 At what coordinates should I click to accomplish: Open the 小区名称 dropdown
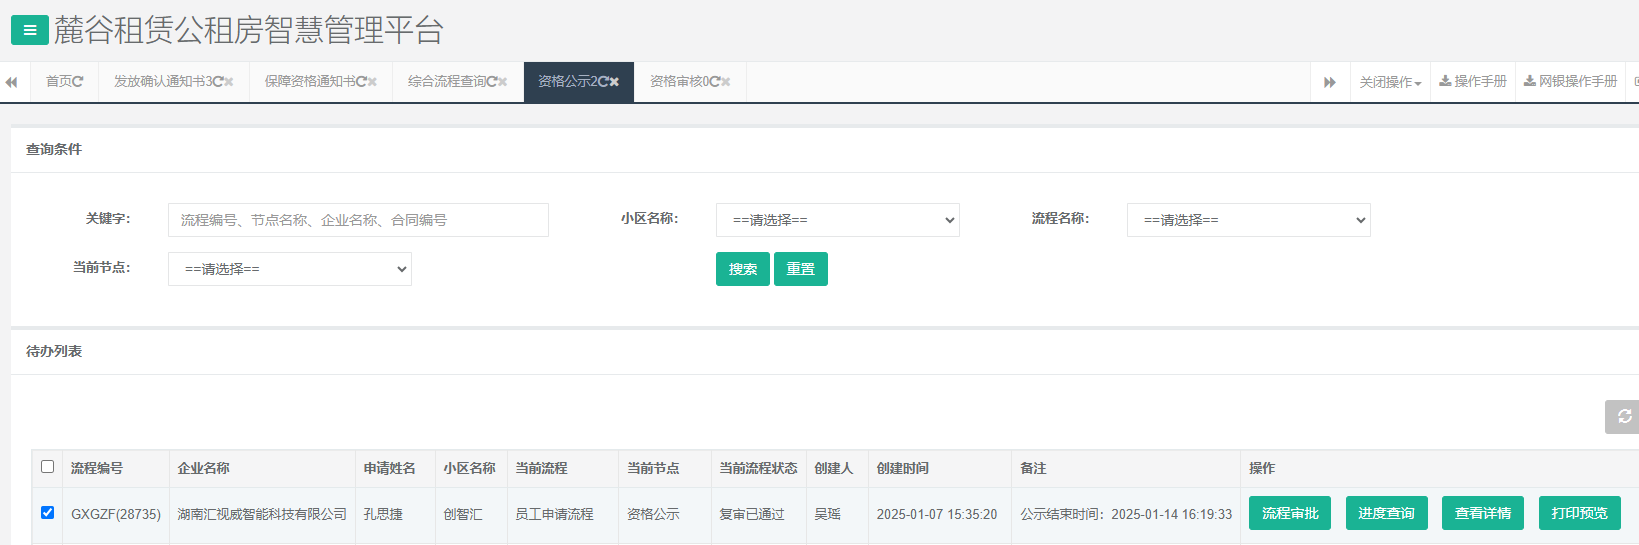(x=837, y=220)
